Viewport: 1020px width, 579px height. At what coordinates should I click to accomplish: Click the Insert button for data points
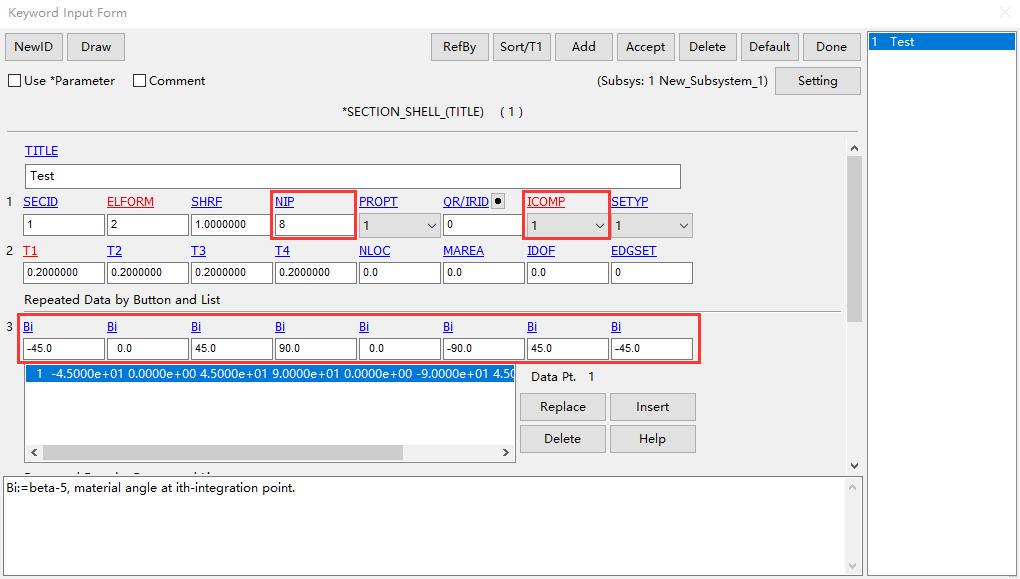tap(652, 407)
